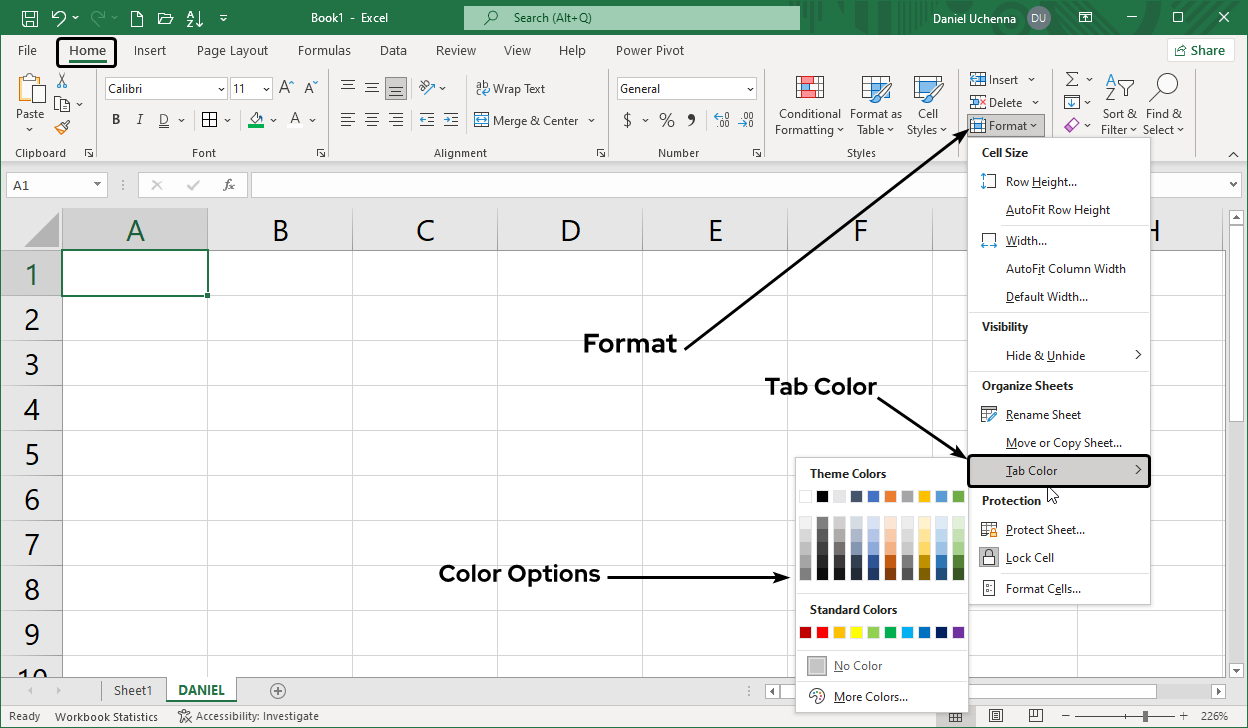This screenshot has height=728, width=1248.
Task: Select No Color for the sheet tab
Action: click(857, 665)
